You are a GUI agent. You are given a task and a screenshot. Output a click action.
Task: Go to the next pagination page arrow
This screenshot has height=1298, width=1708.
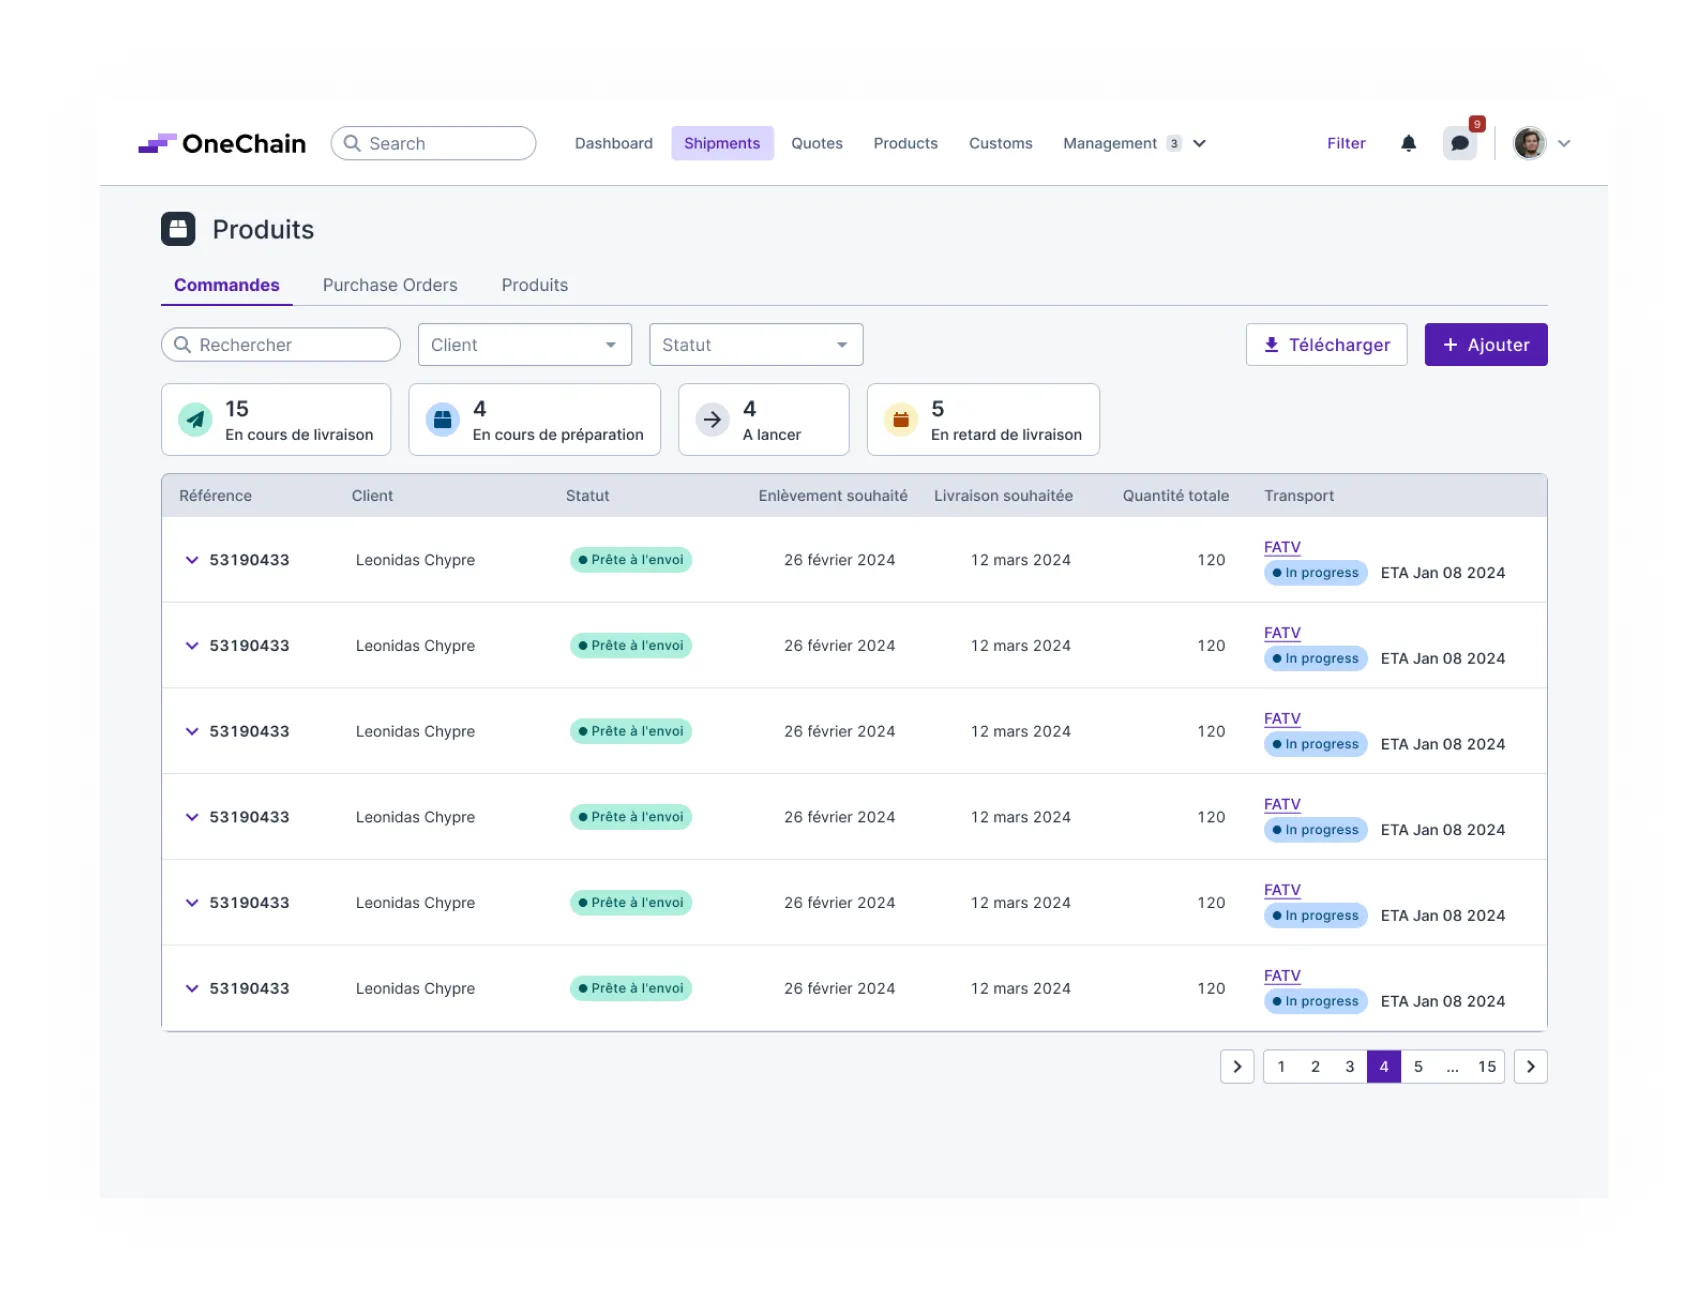click(x=1530, y=1066)
